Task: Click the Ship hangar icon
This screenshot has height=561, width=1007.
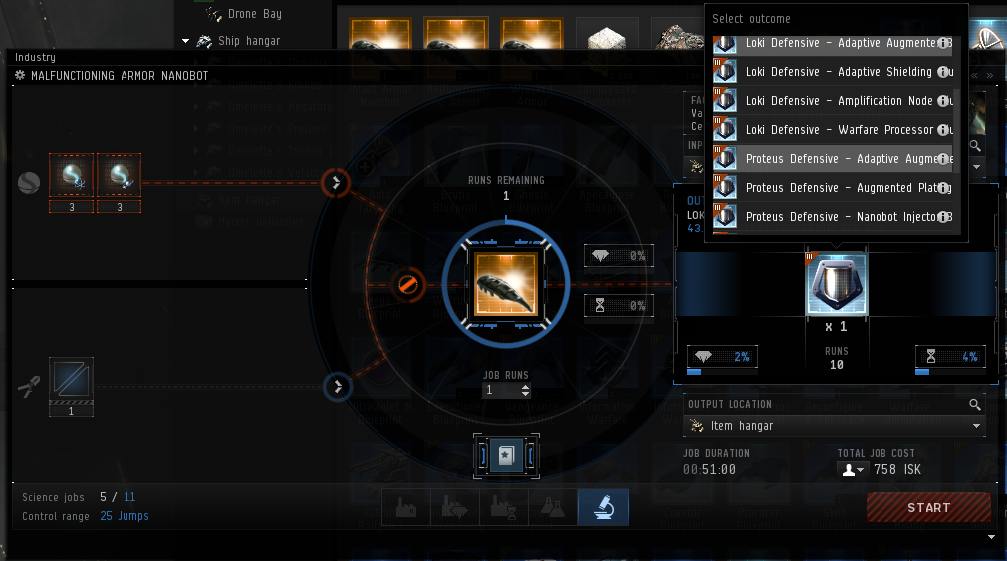Action: [204, 41]
